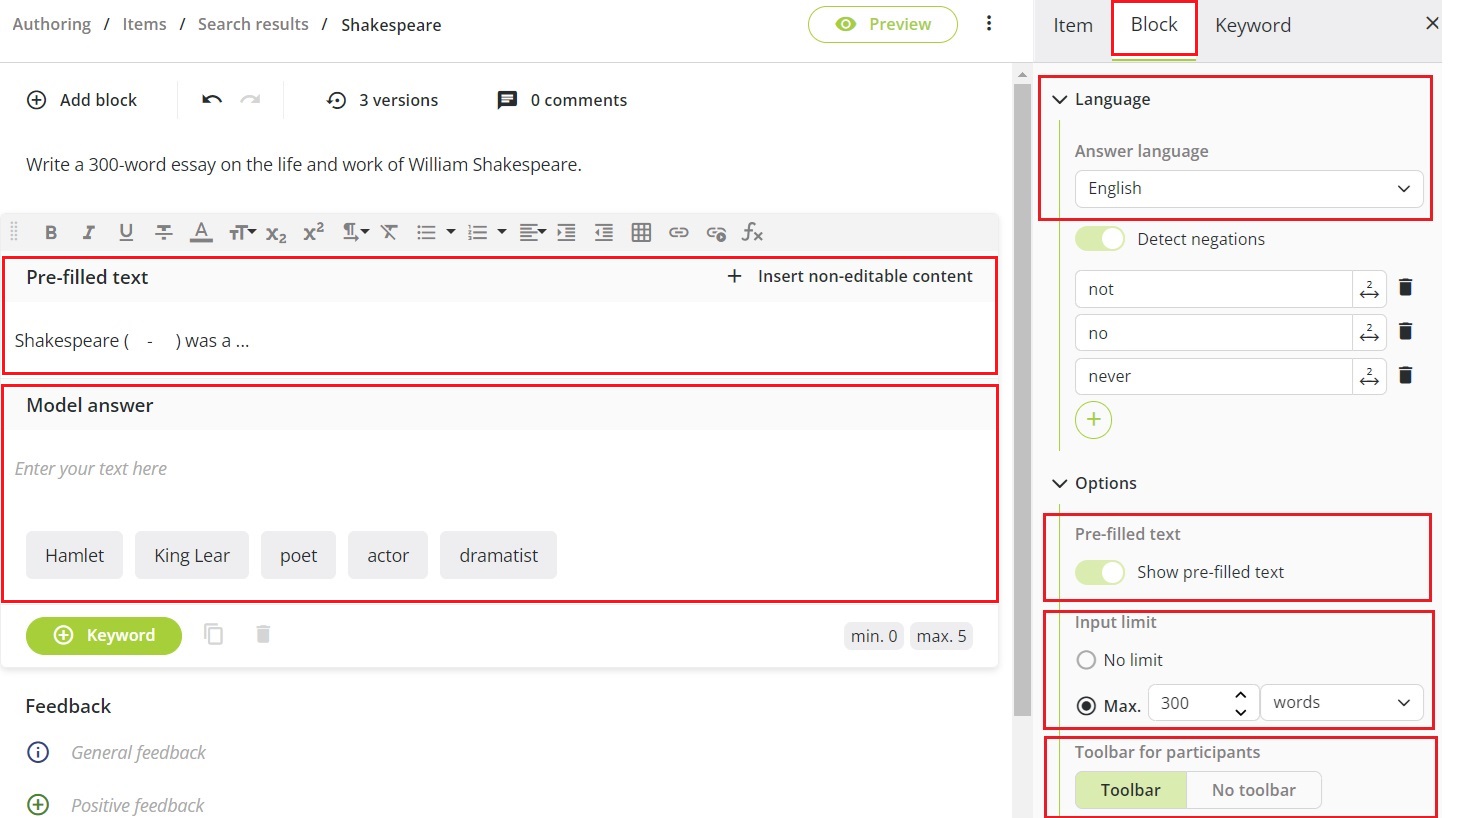Click the icon beside the 'not' field

point(1369,289)
